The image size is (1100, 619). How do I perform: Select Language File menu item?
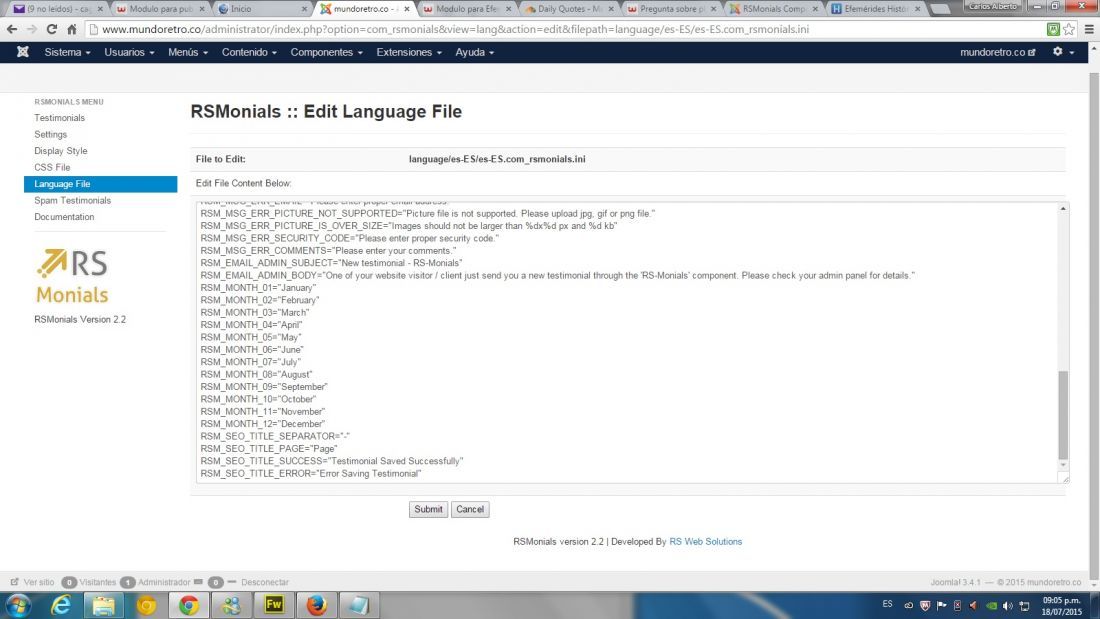pyautogui.click(x=100, y=184)
